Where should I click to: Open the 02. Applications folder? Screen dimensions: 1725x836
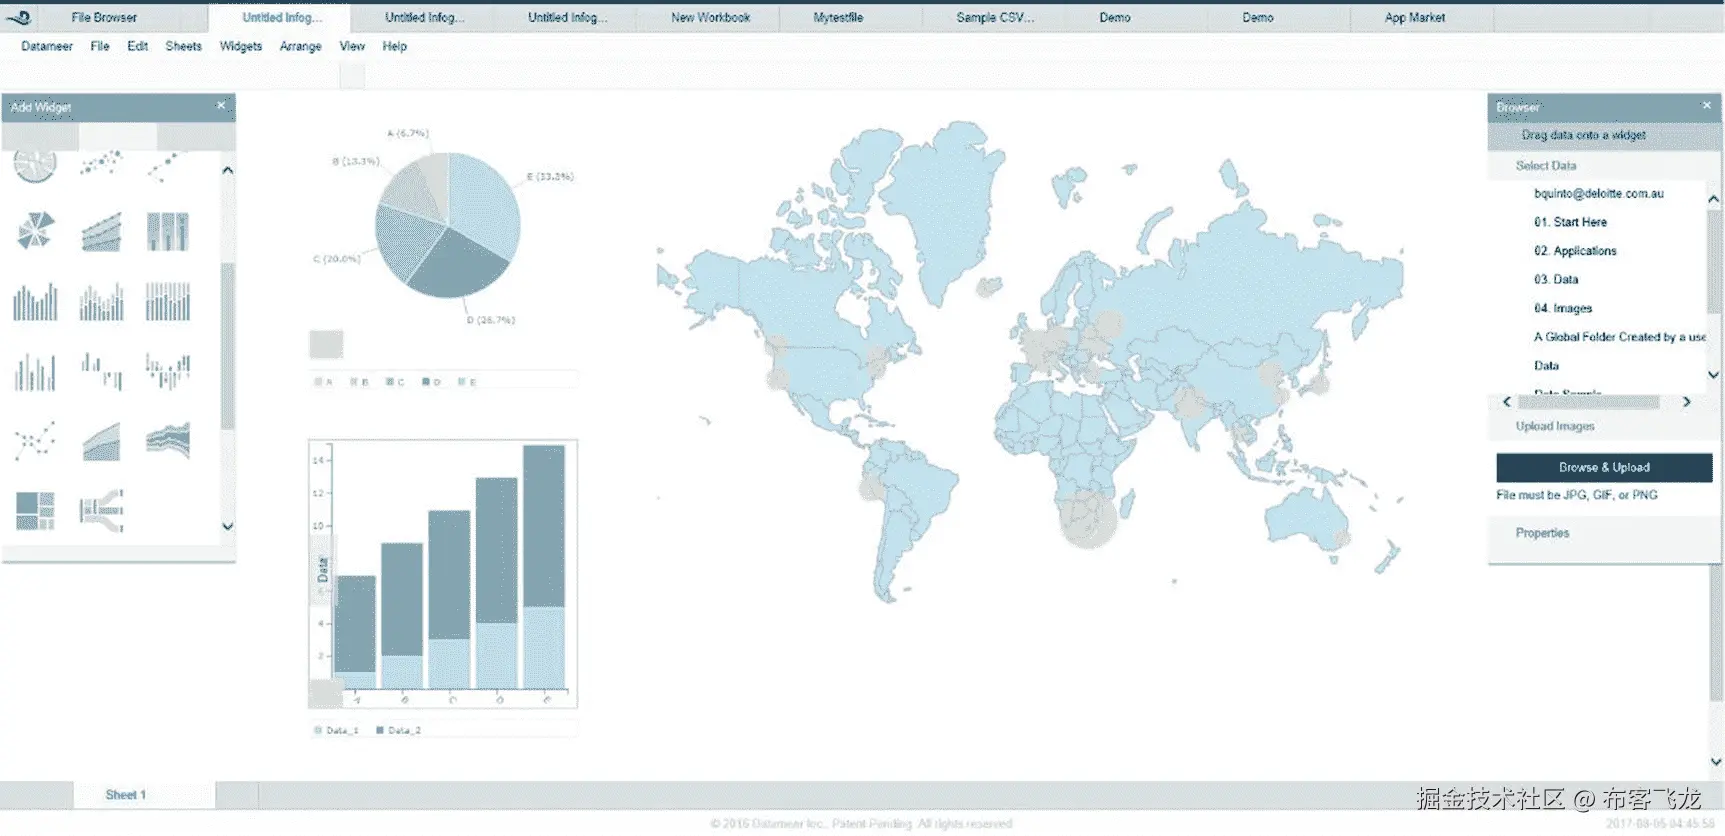click(1575, 251)
